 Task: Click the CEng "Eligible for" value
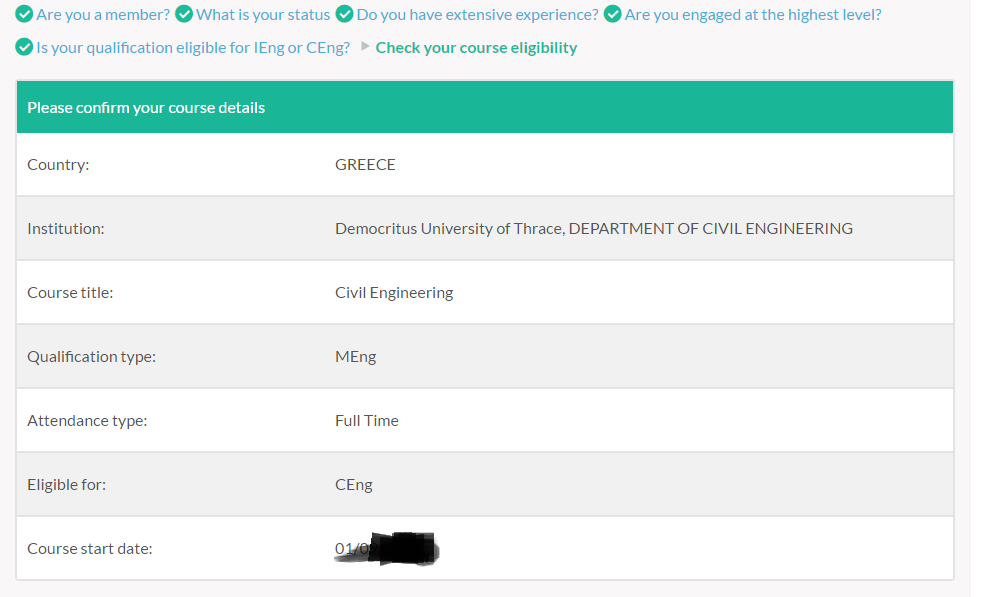point(354,485)
